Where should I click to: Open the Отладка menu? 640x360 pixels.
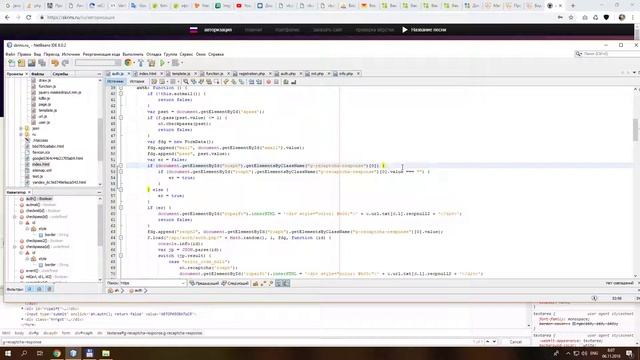(x=153, y=54)
